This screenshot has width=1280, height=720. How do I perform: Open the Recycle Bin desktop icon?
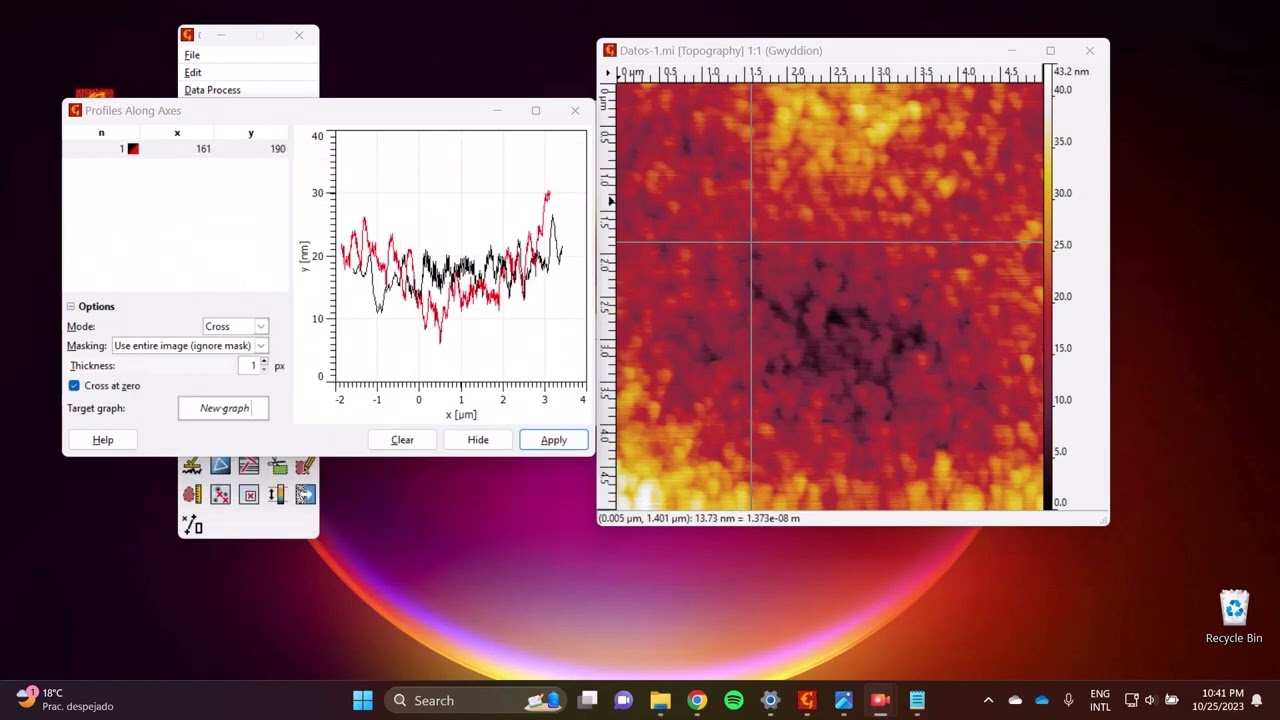(x=1234, y=616)
